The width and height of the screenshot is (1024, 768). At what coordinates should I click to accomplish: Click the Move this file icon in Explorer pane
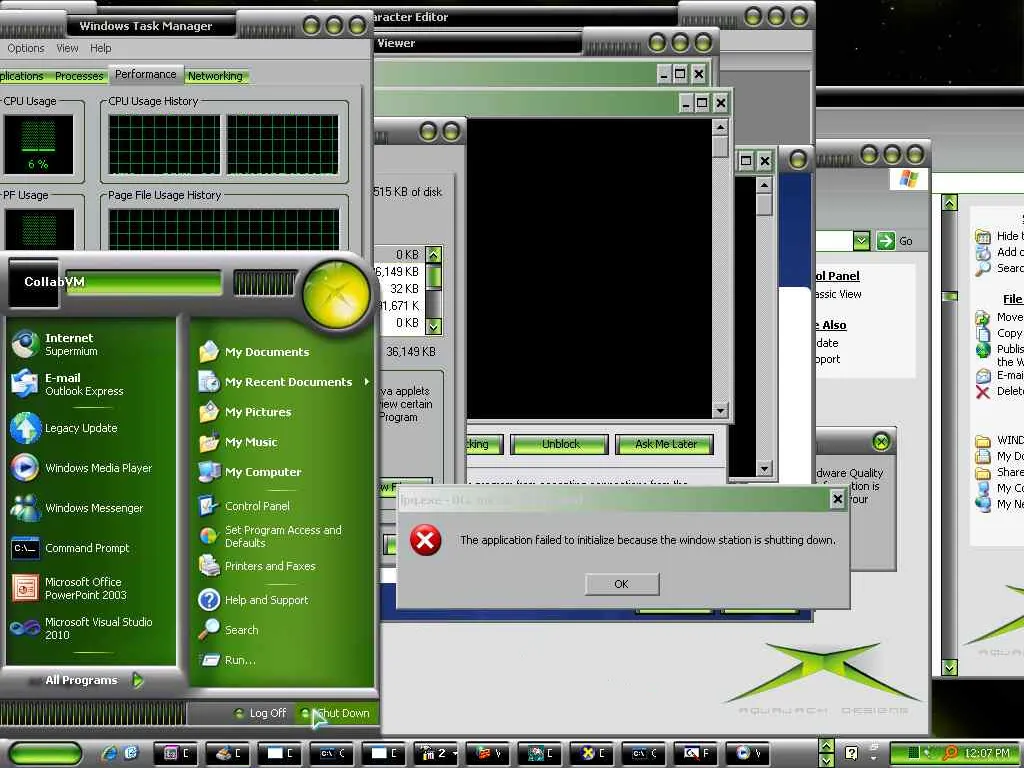(x=983, y=317)
